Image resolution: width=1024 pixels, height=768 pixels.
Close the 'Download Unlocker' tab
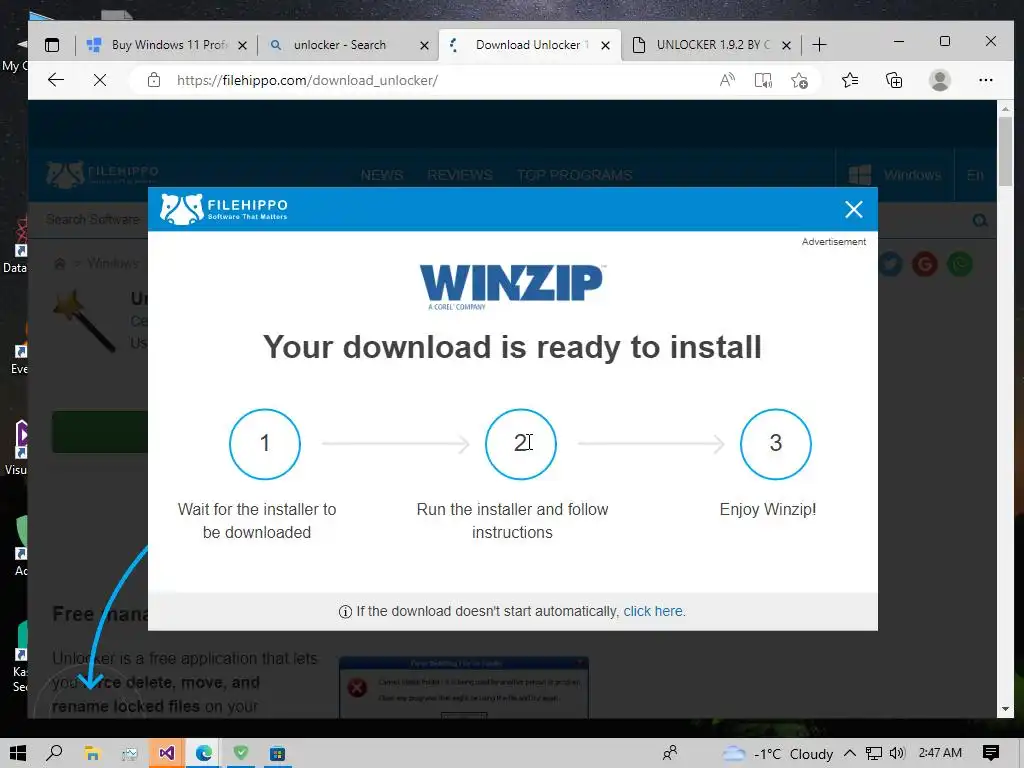tap(605, 46)
